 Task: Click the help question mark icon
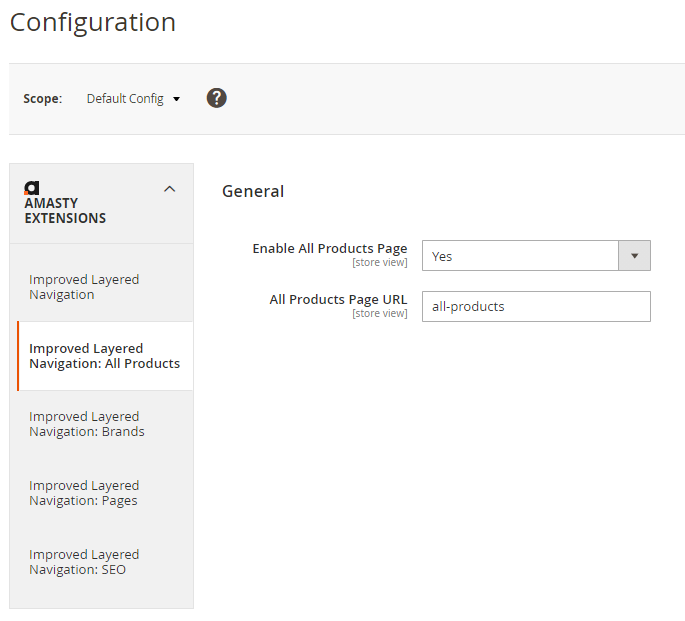[x=217, y=98]
